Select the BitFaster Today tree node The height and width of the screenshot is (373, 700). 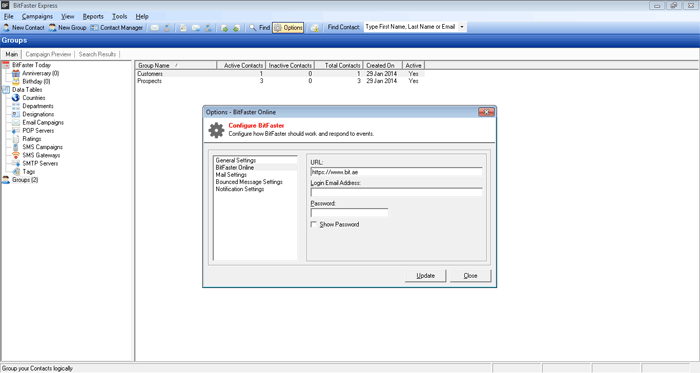(x=31, y=65)
